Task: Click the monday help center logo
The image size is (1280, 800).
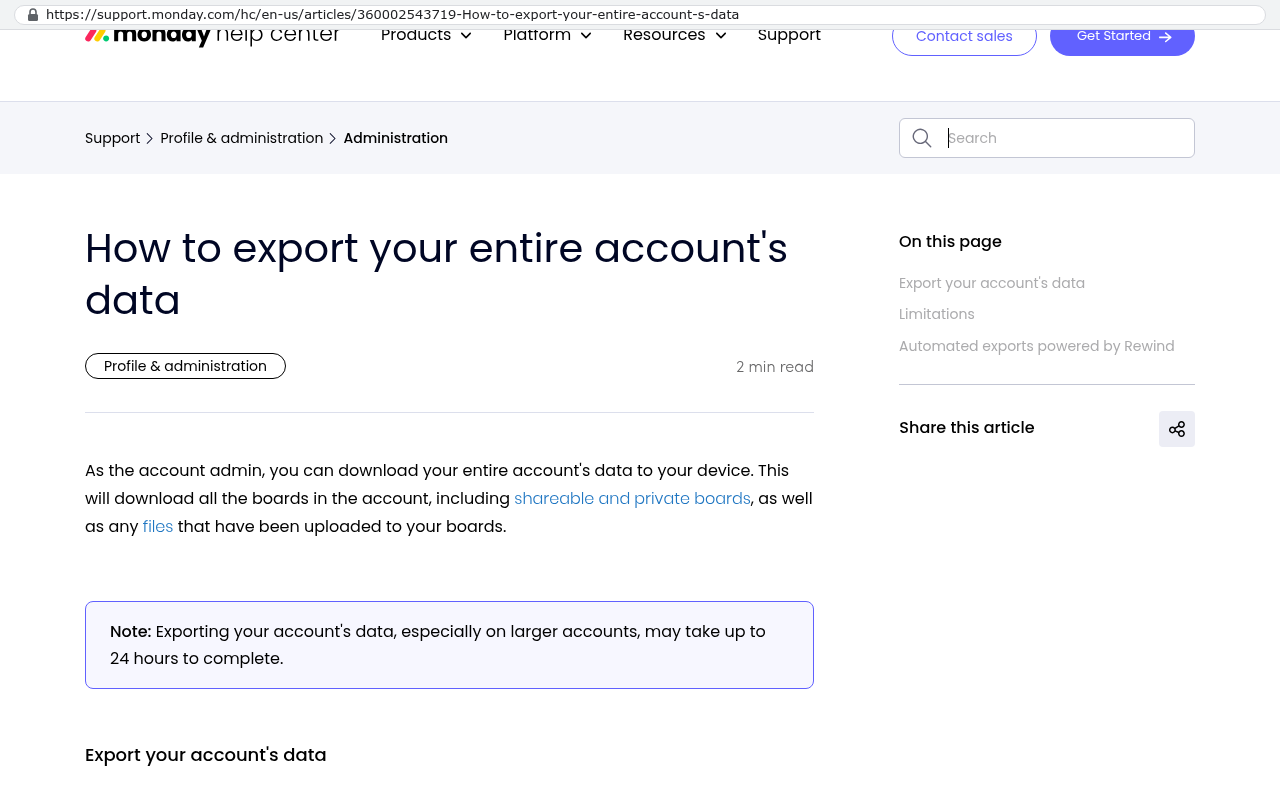Action: [x=212, y=36]
